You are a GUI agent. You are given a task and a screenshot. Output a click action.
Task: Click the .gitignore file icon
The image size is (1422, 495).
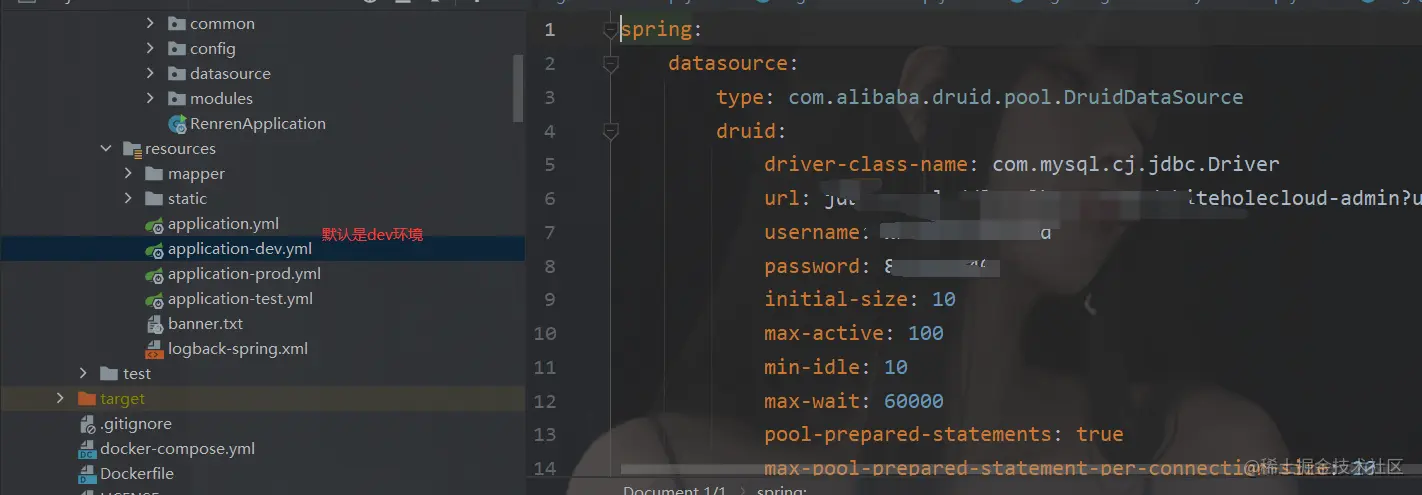click(87, 424)
